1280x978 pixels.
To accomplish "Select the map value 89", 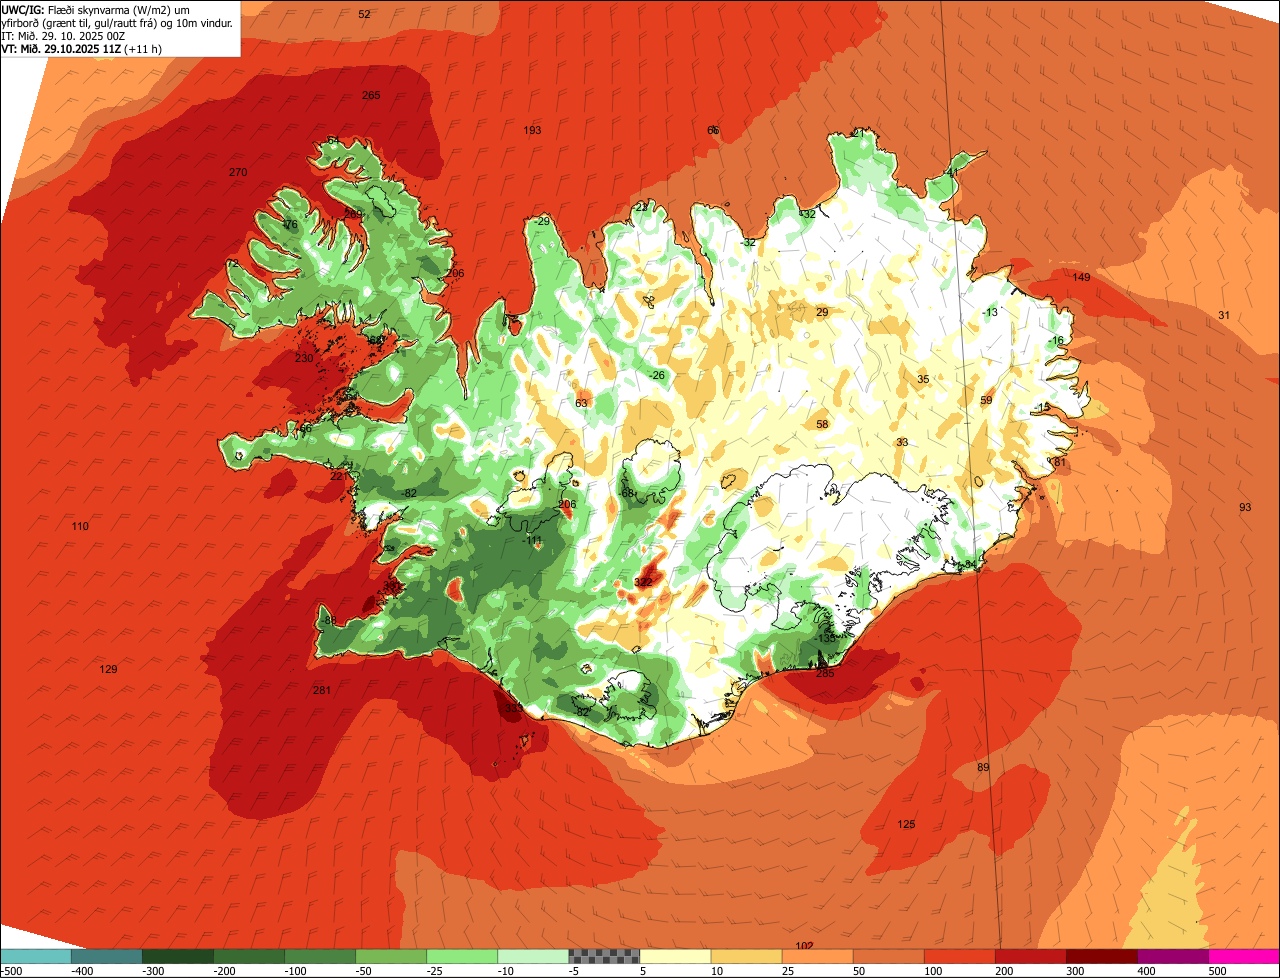I will 983,767.
